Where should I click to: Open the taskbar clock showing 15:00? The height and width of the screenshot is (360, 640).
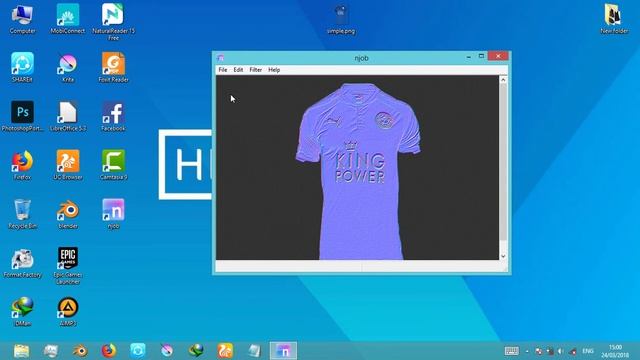coord(615,351)
